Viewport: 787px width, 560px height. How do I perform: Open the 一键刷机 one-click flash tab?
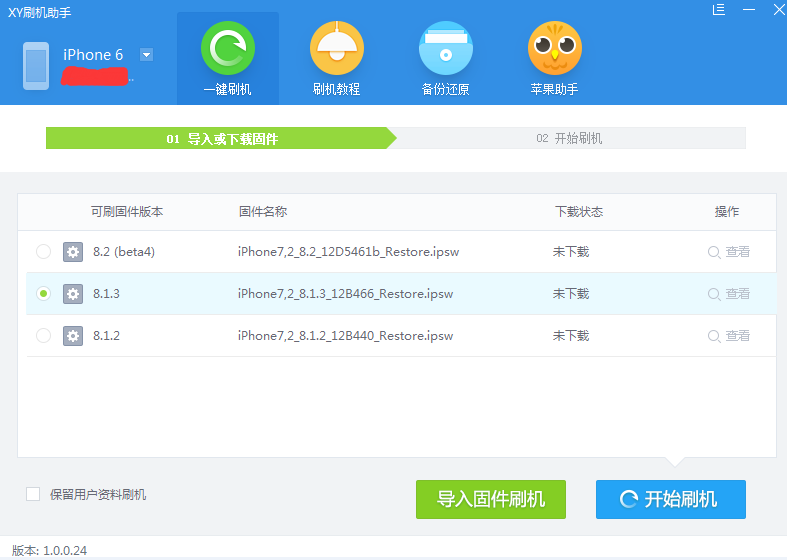tap(228, 58)
